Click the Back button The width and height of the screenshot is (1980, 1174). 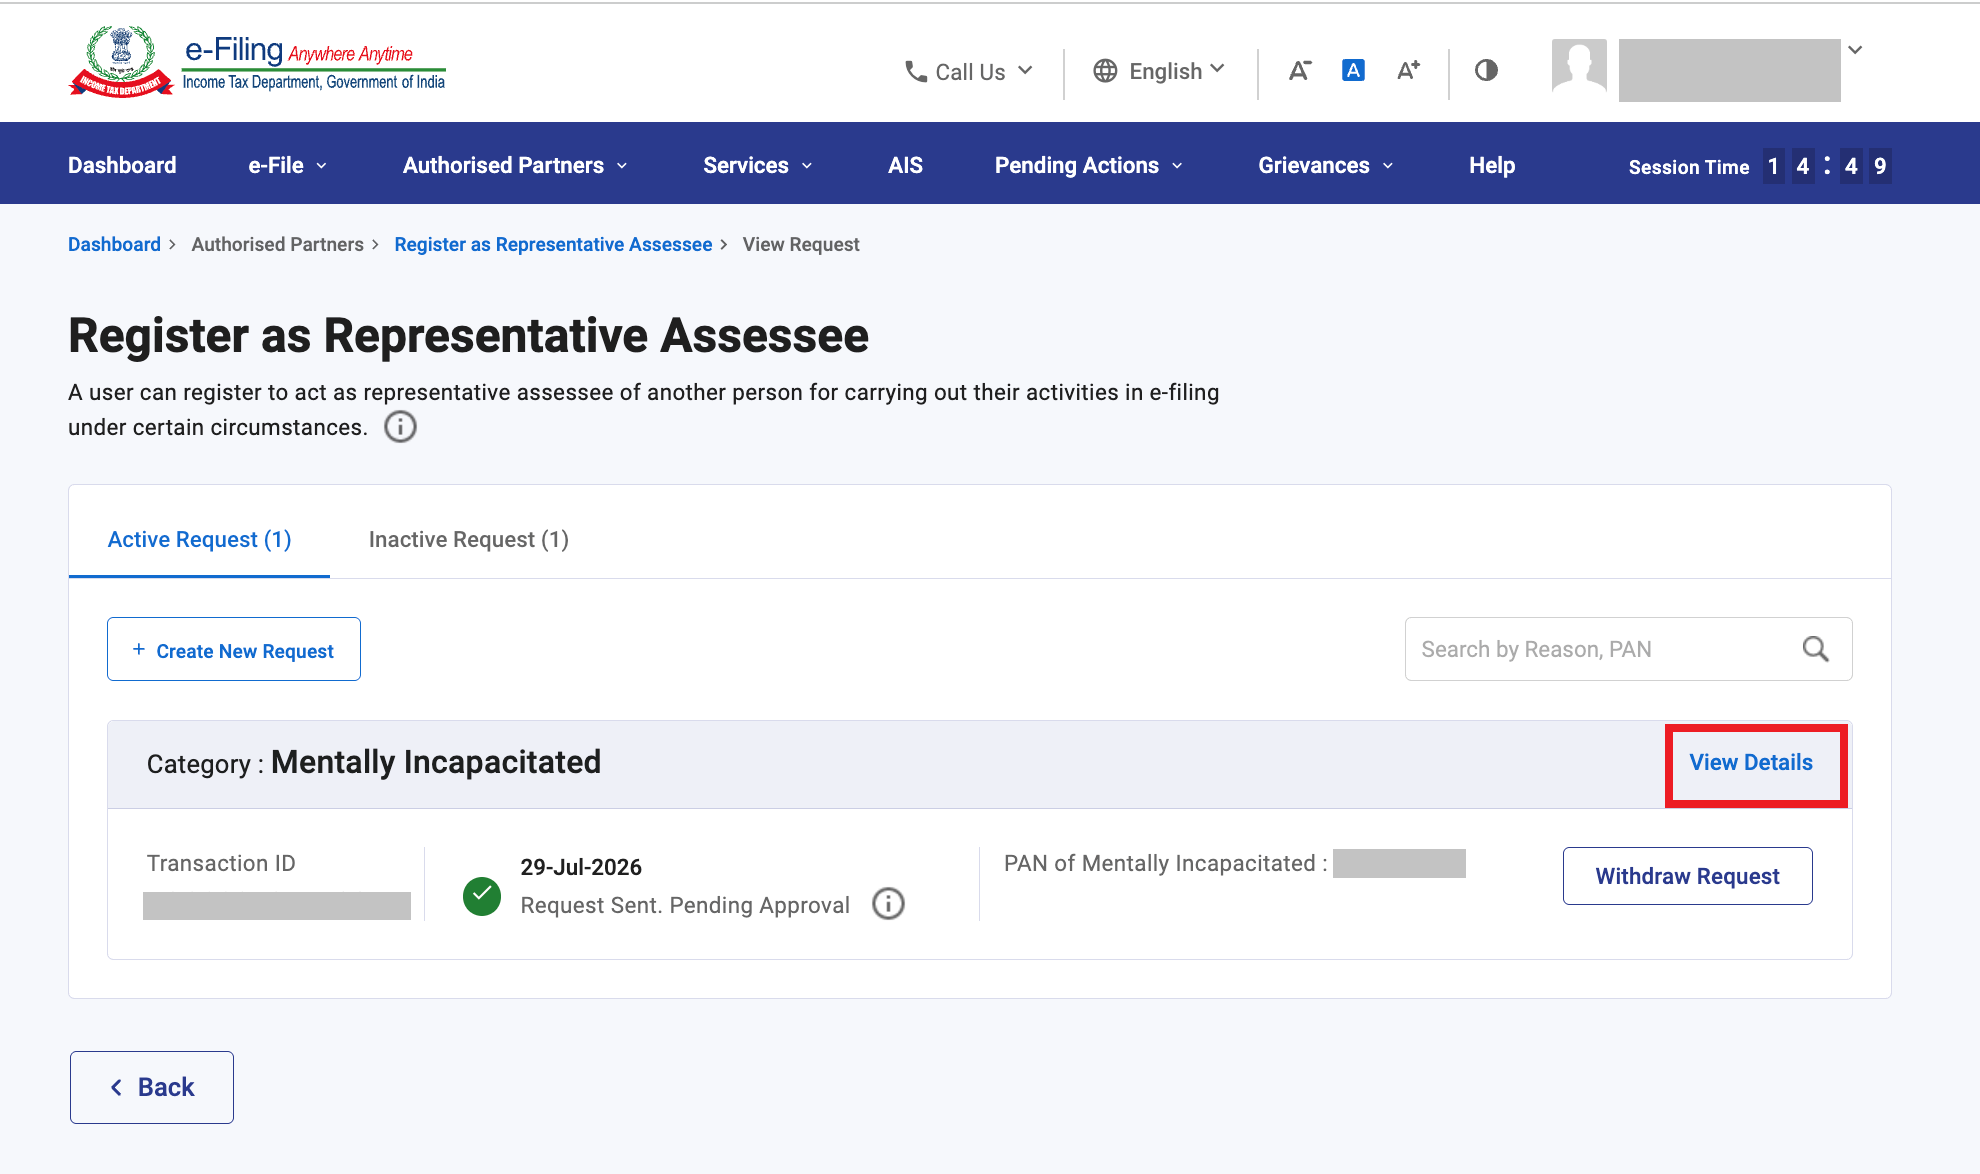click(x=152, y=1087)
